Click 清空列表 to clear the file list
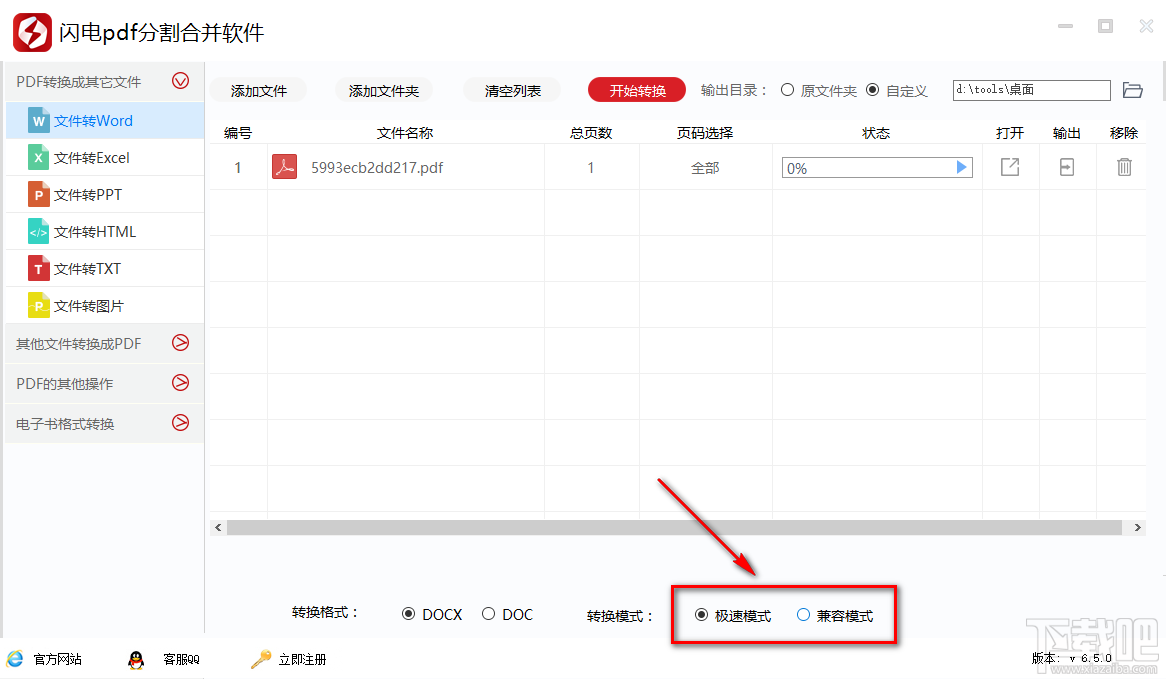Screen dimensions: 1166x679 click(510, 90)
